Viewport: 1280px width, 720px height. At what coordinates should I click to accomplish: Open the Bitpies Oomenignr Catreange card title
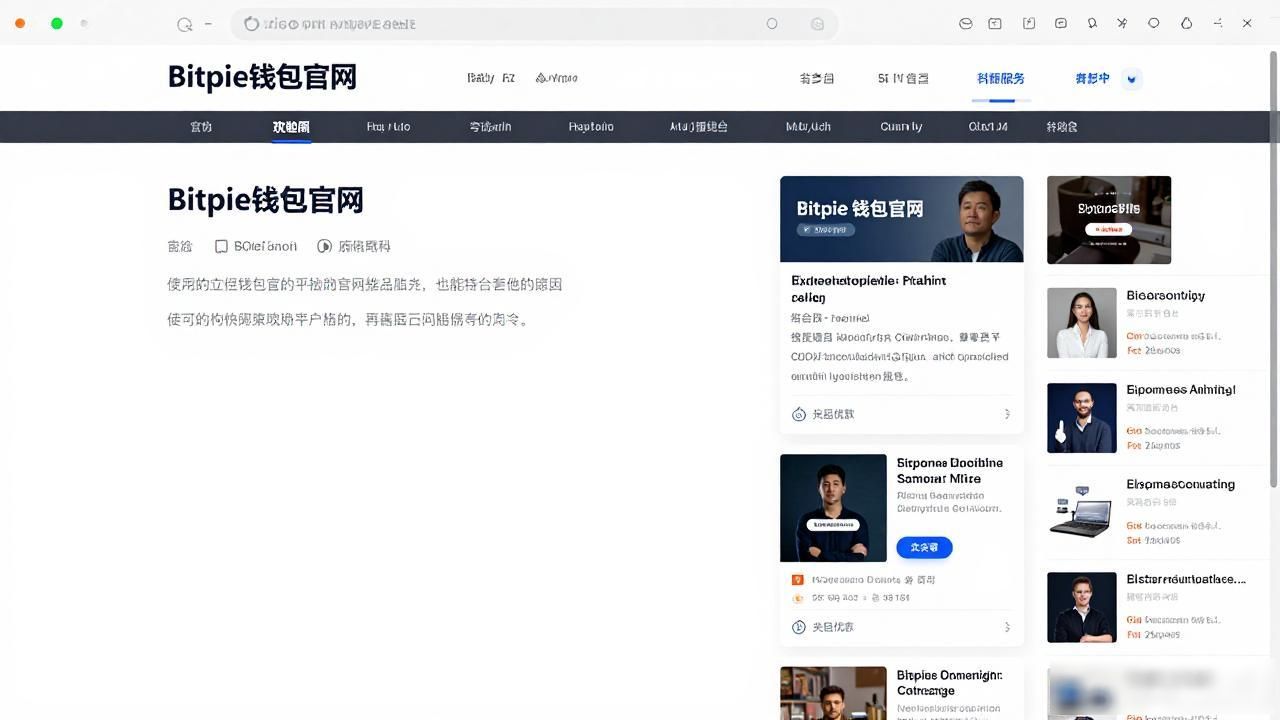949,683
